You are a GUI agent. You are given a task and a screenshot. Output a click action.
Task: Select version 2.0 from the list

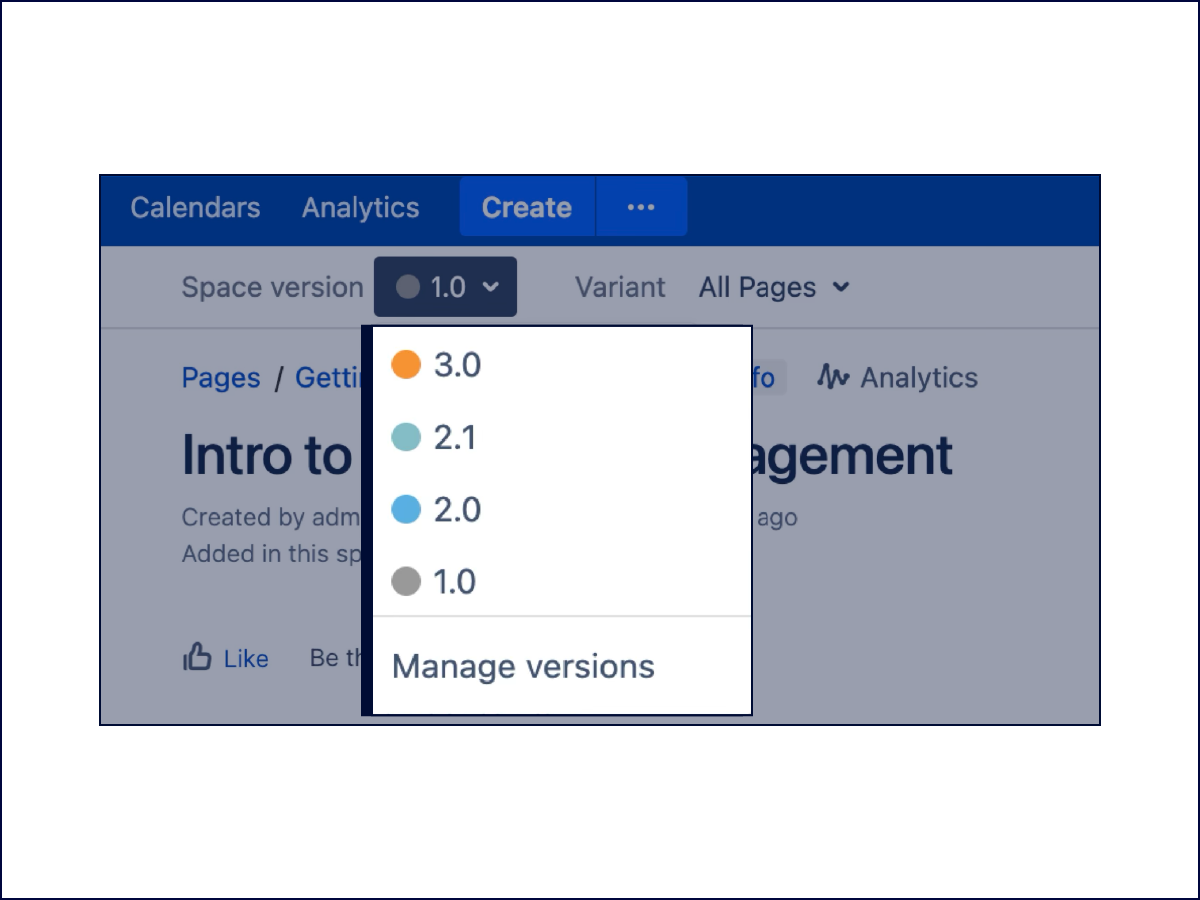[x=562, y=510]
